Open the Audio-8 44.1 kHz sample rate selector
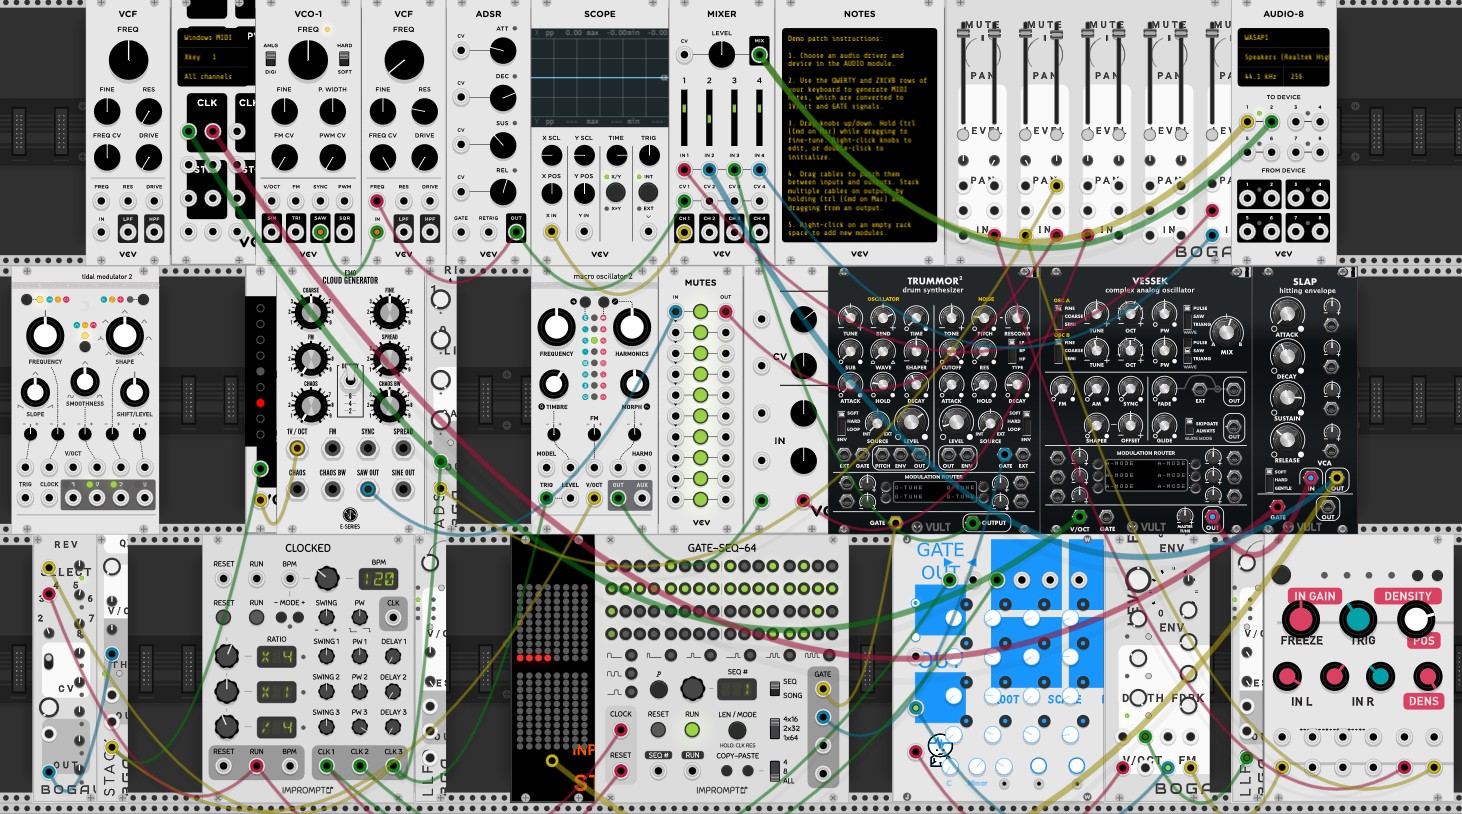Screen dimensions: 1462x814 point(1262,76)
